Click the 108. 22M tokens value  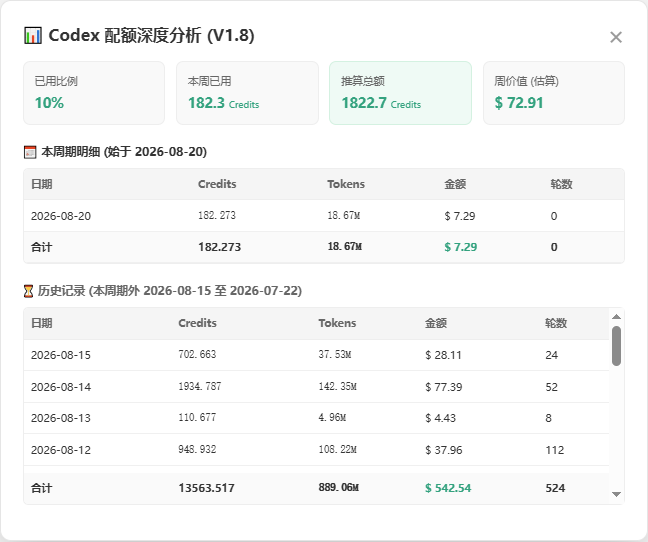tap(337, 449)
